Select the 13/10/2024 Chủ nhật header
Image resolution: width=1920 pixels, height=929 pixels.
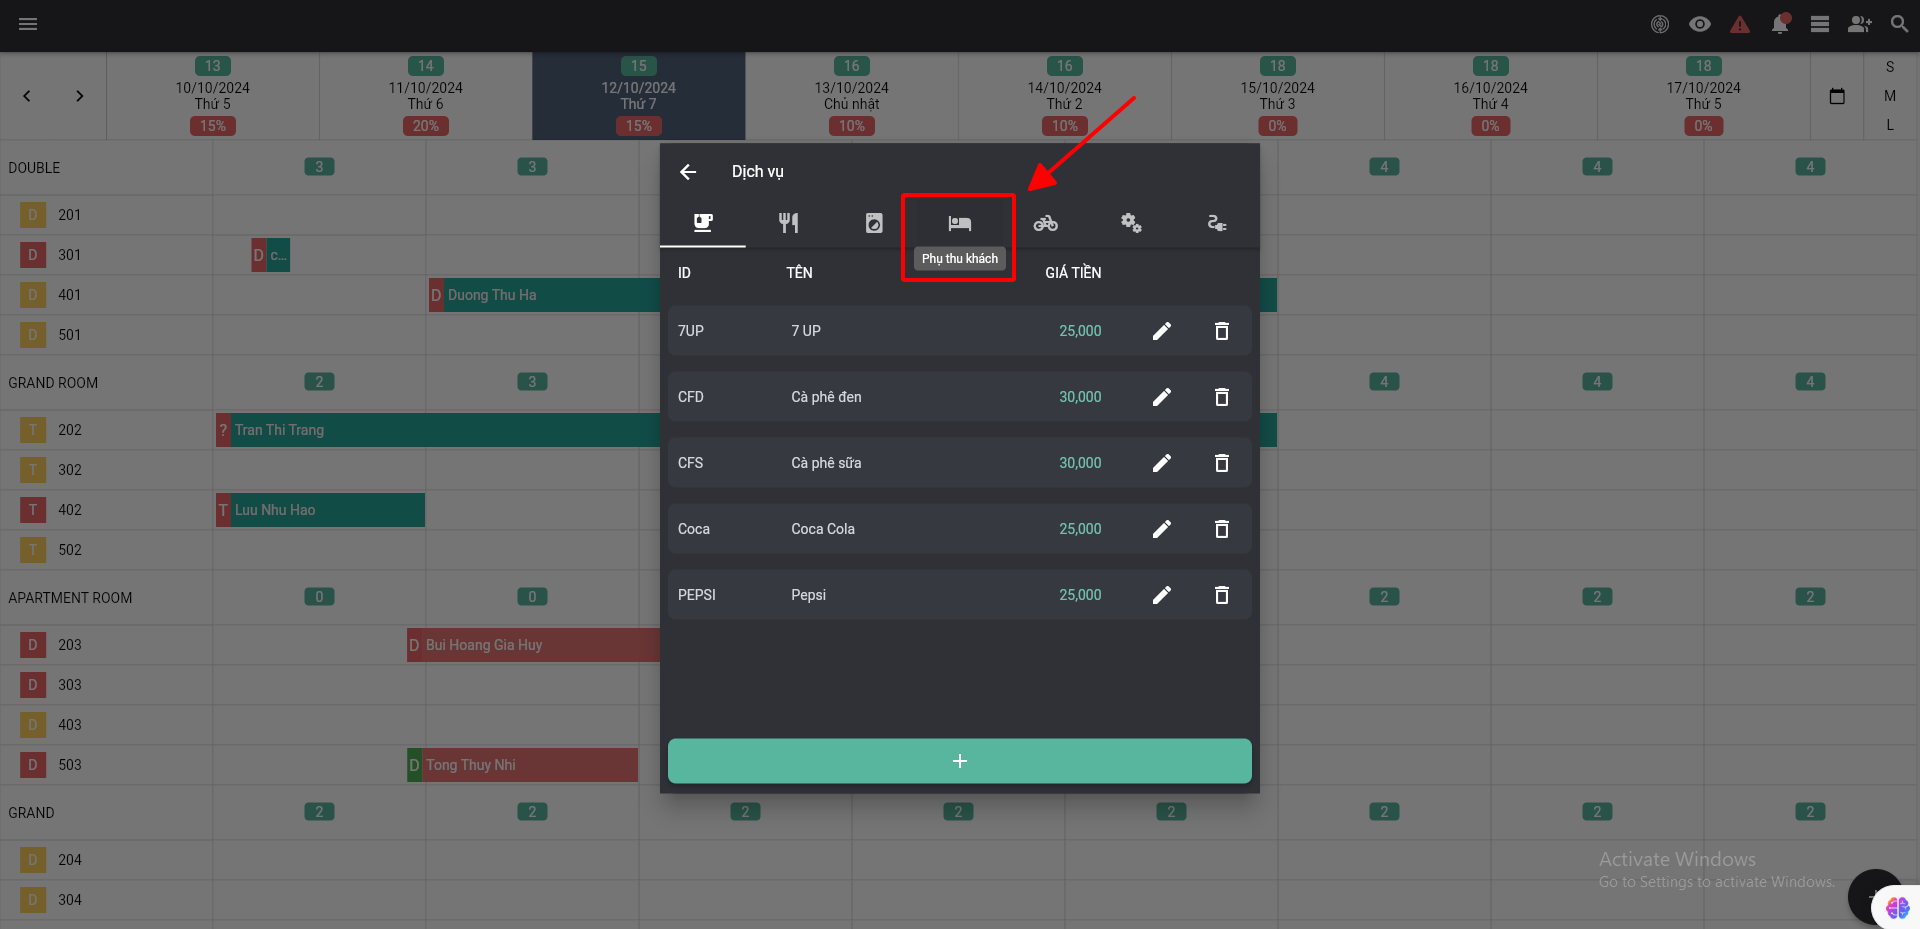pyautogui.click(x=852, y=96)
